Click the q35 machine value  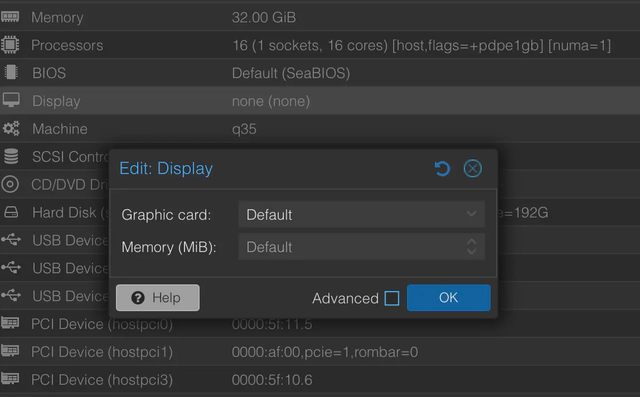coord(244,129)
